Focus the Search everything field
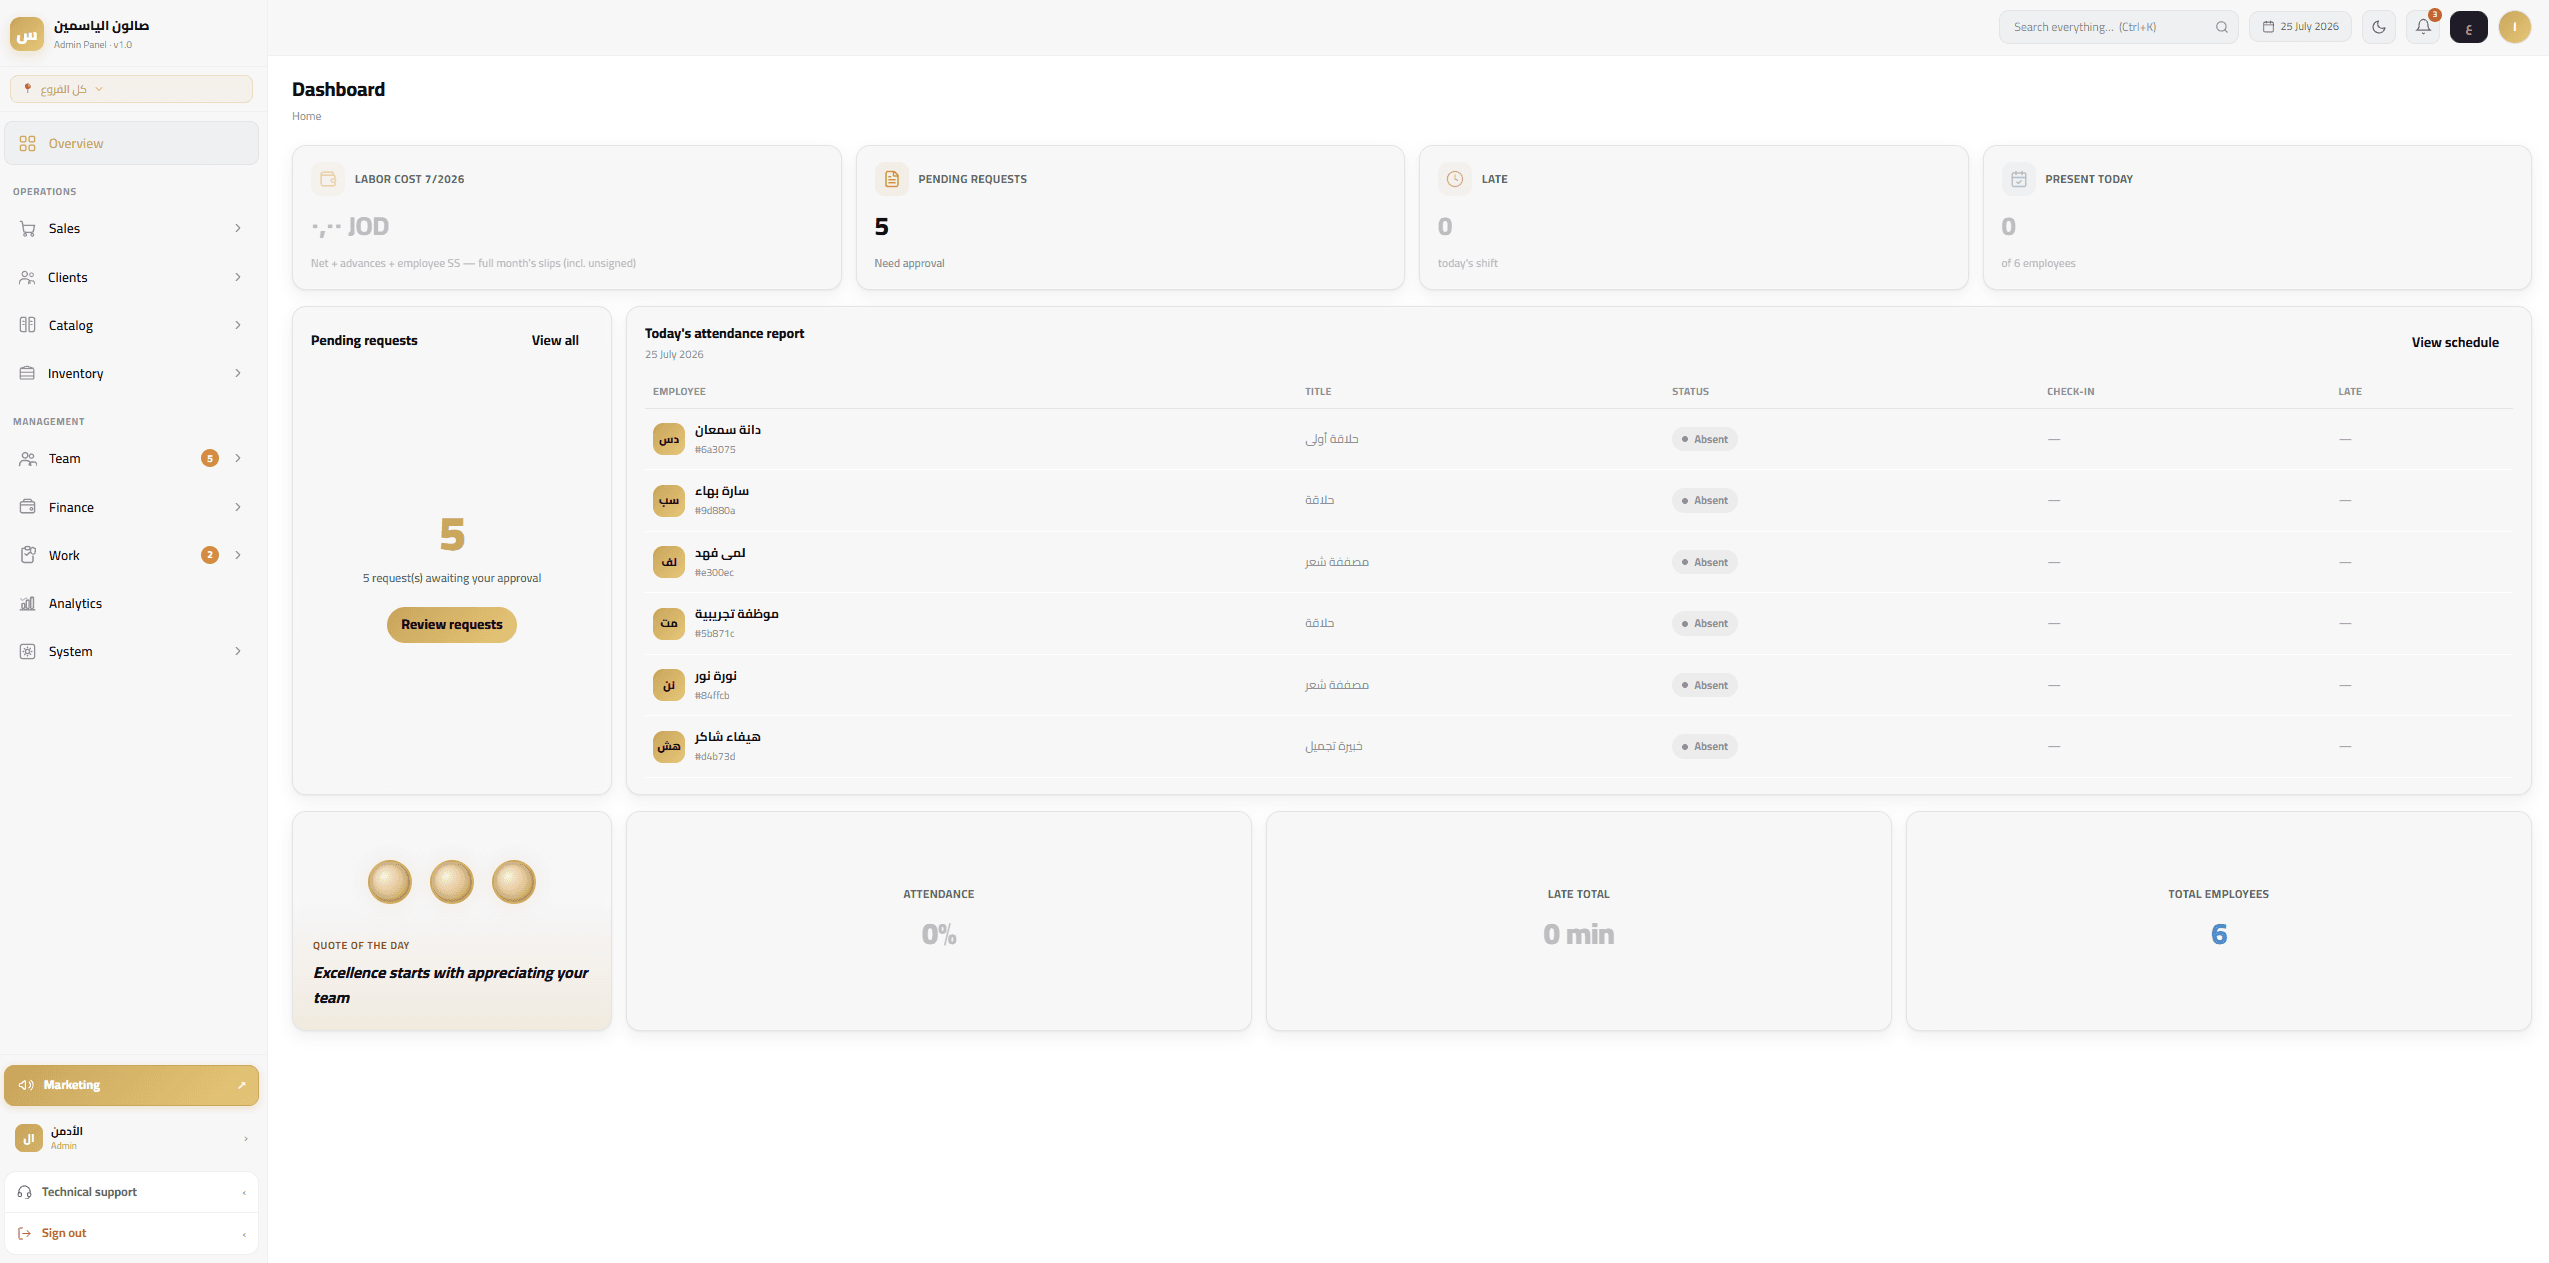Viewport: 2549px width, 1263px height. point(2117,27)
